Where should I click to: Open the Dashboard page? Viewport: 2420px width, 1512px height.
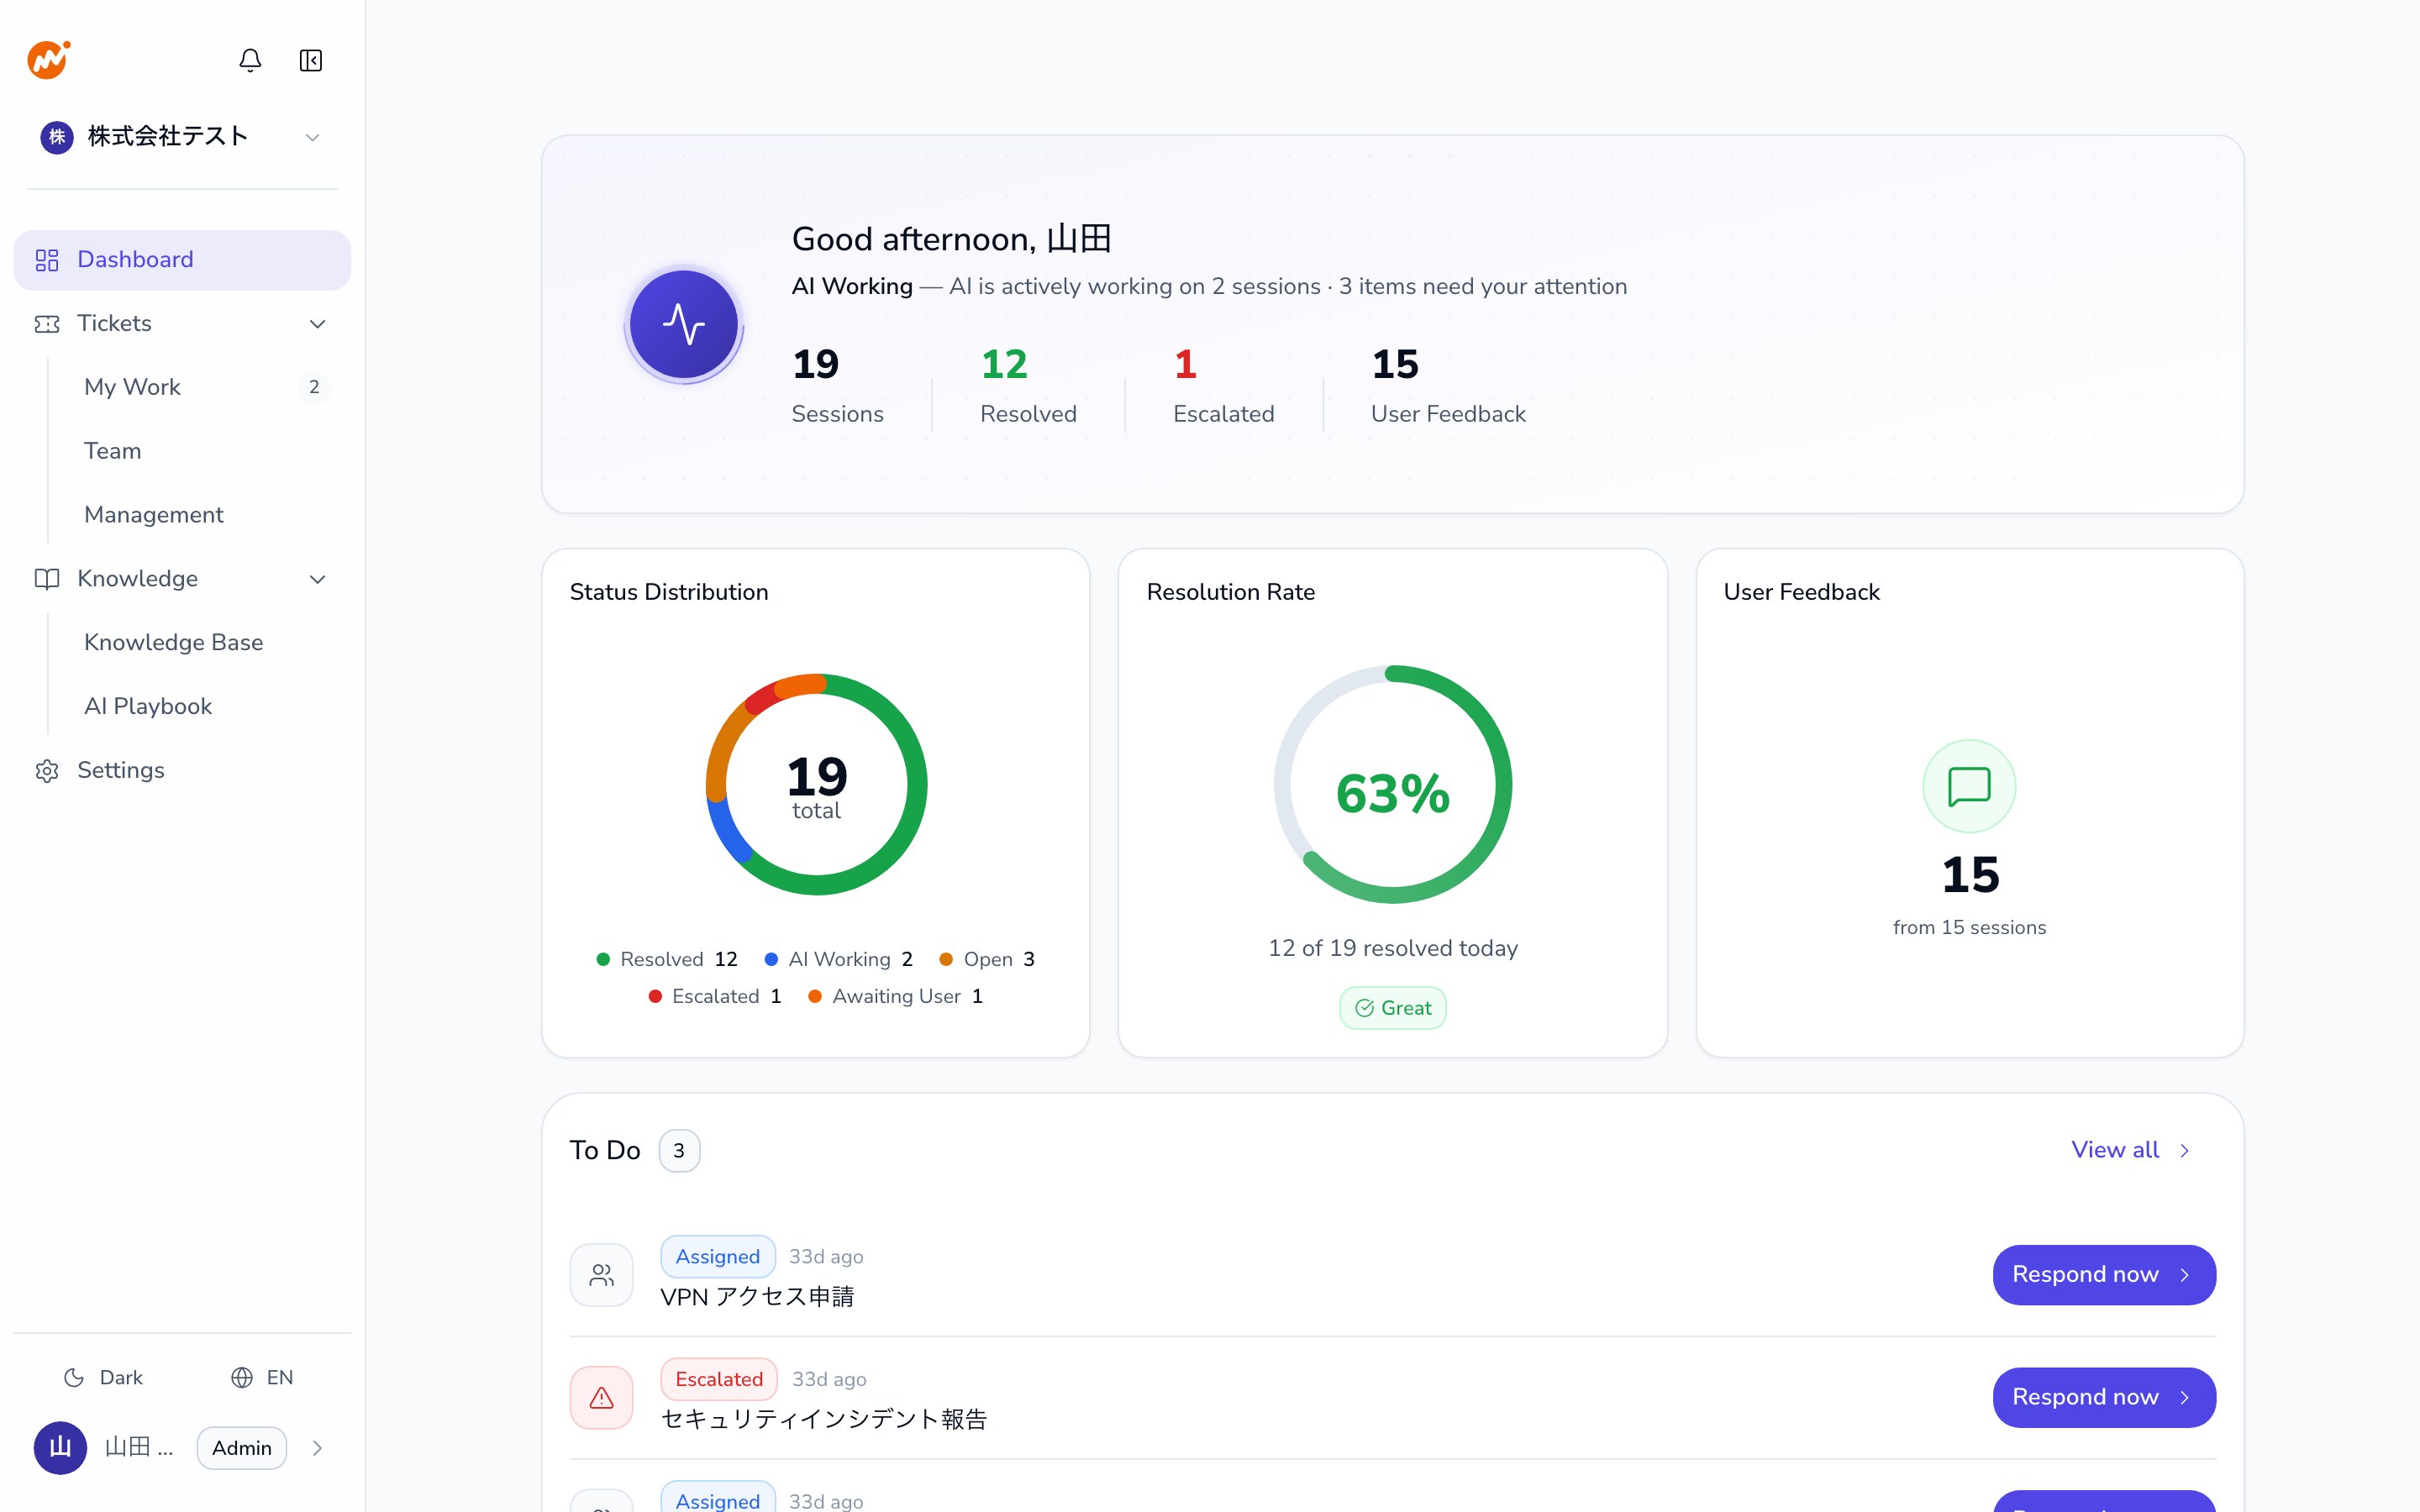coord(182,260)
